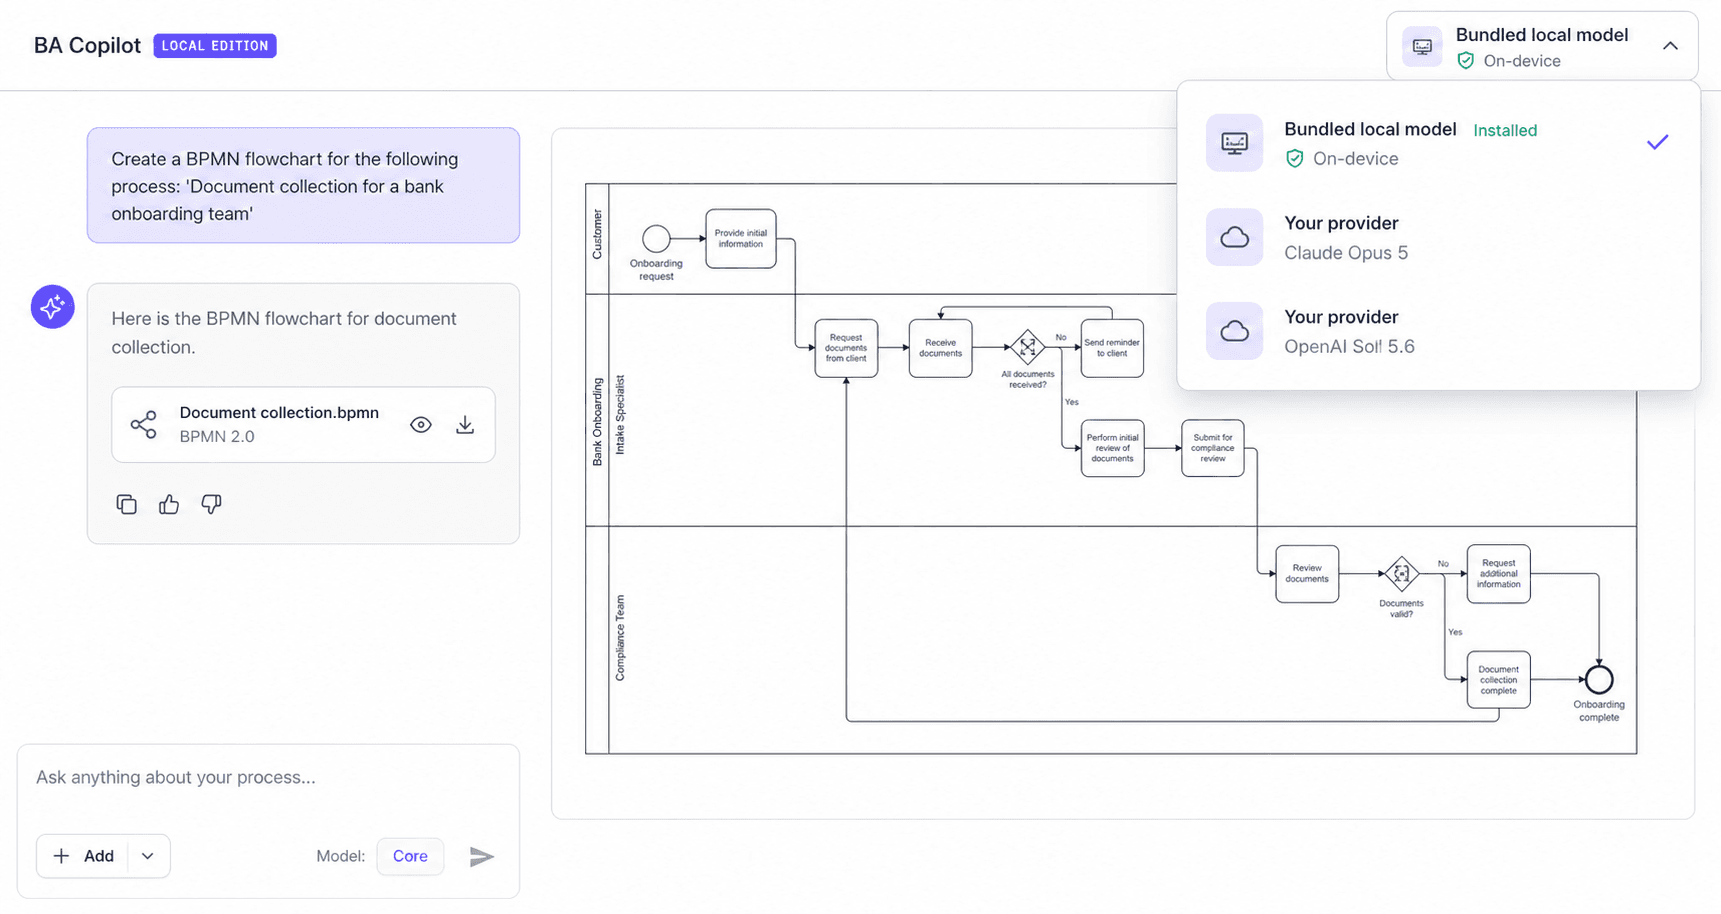Choose Your provider Claude Opus 5
This screenshot has width=1721, height=914.
point(1438,237)
